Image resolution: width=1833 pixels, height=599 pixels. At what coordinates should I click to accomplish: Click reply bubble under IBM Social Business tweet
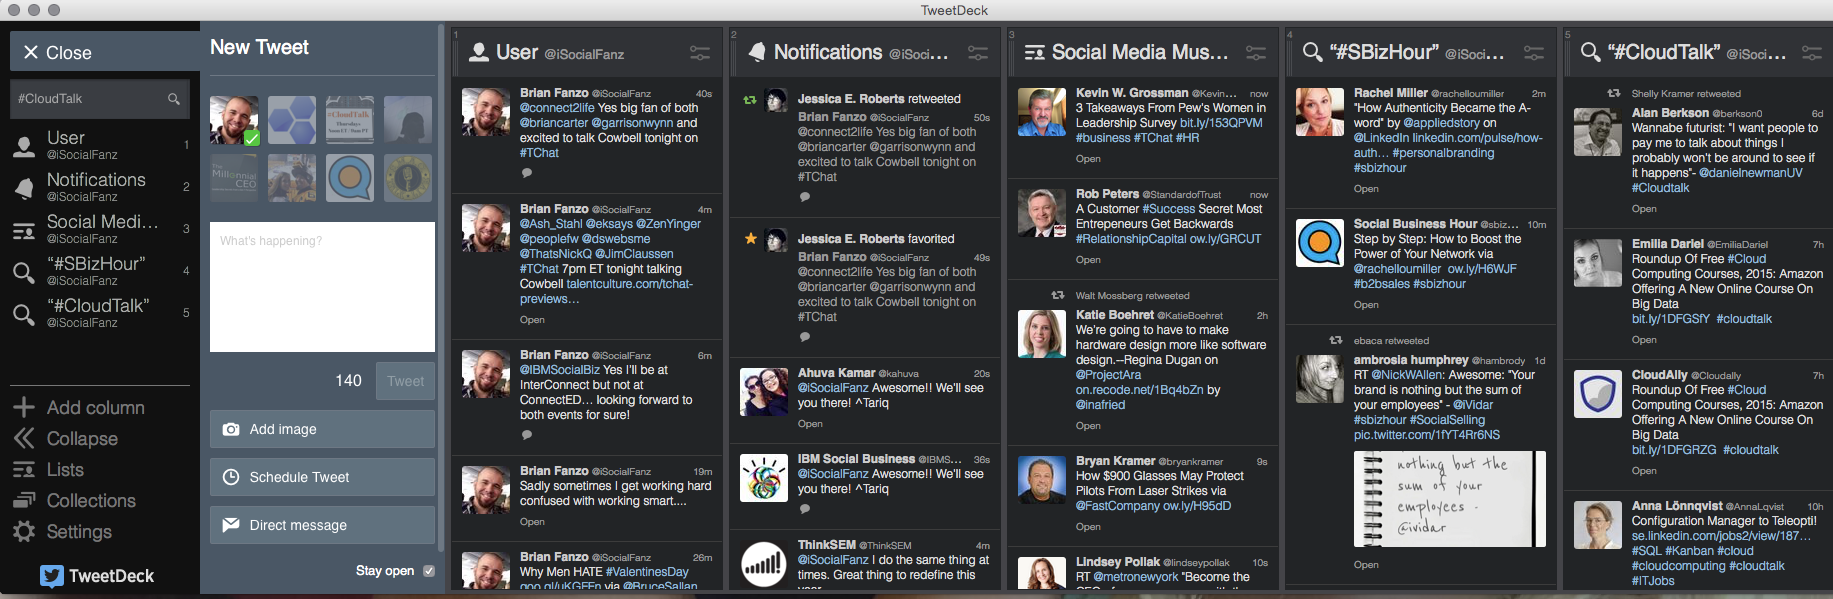804,509
